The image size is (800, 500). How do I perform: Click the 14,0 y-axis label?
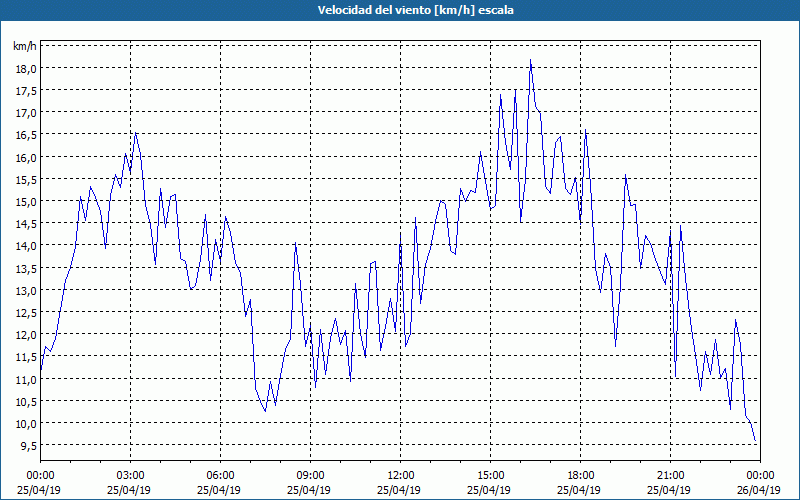28,246
